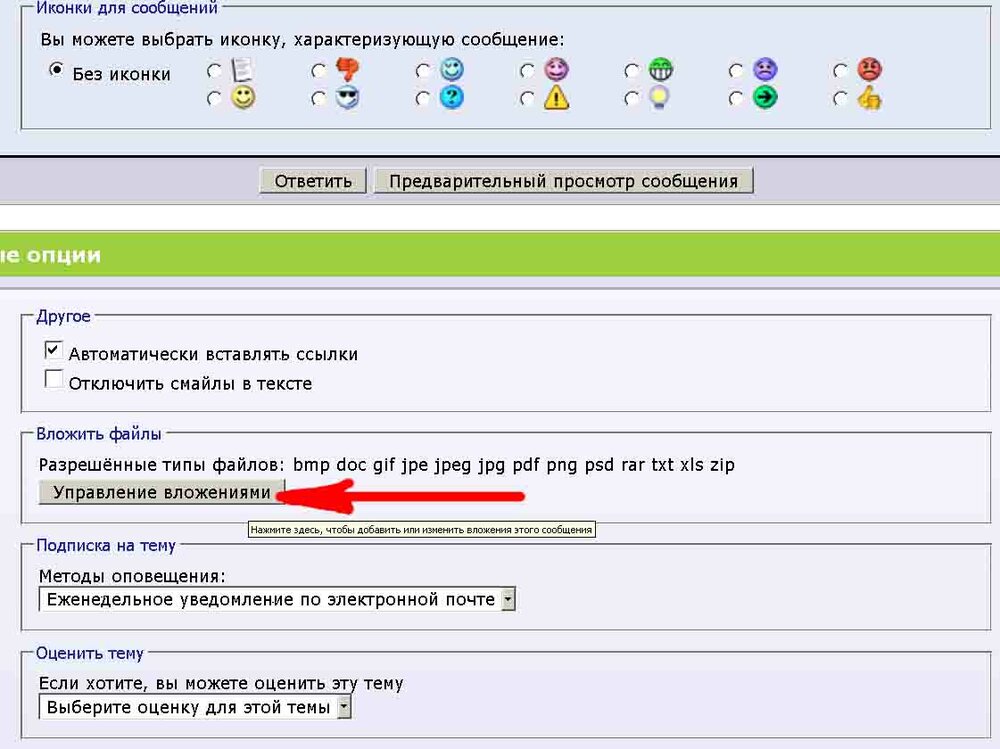1000x749 pixels.
Task: Select radio button beside pink blushing smiley
Action: (527, 71)
